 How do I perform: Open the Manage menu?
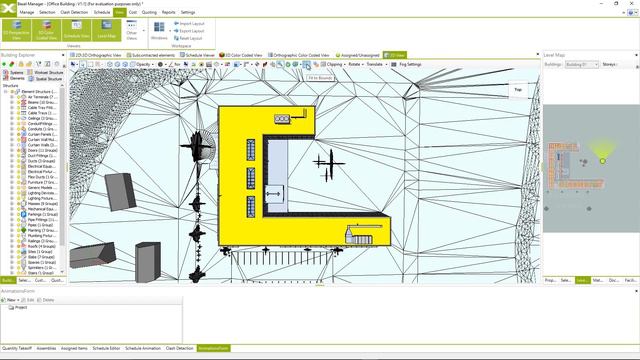click(27, 12)
